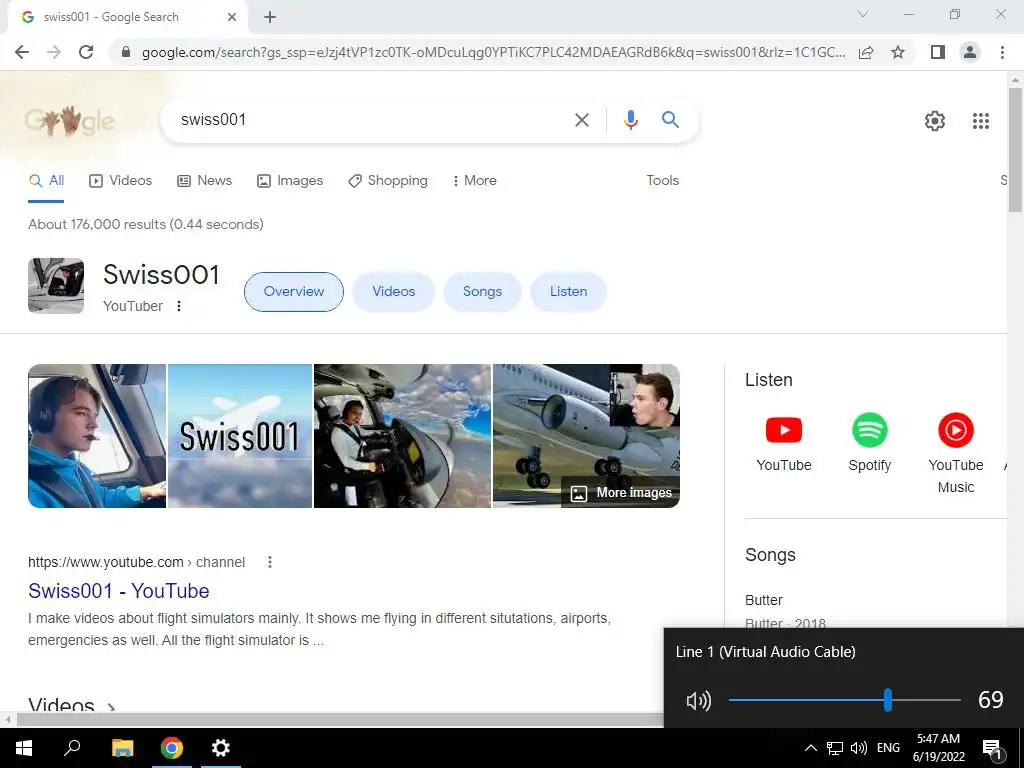Open Chrome side panel
Viewport: 1024px width, 768px height.
tap(938, 52)
